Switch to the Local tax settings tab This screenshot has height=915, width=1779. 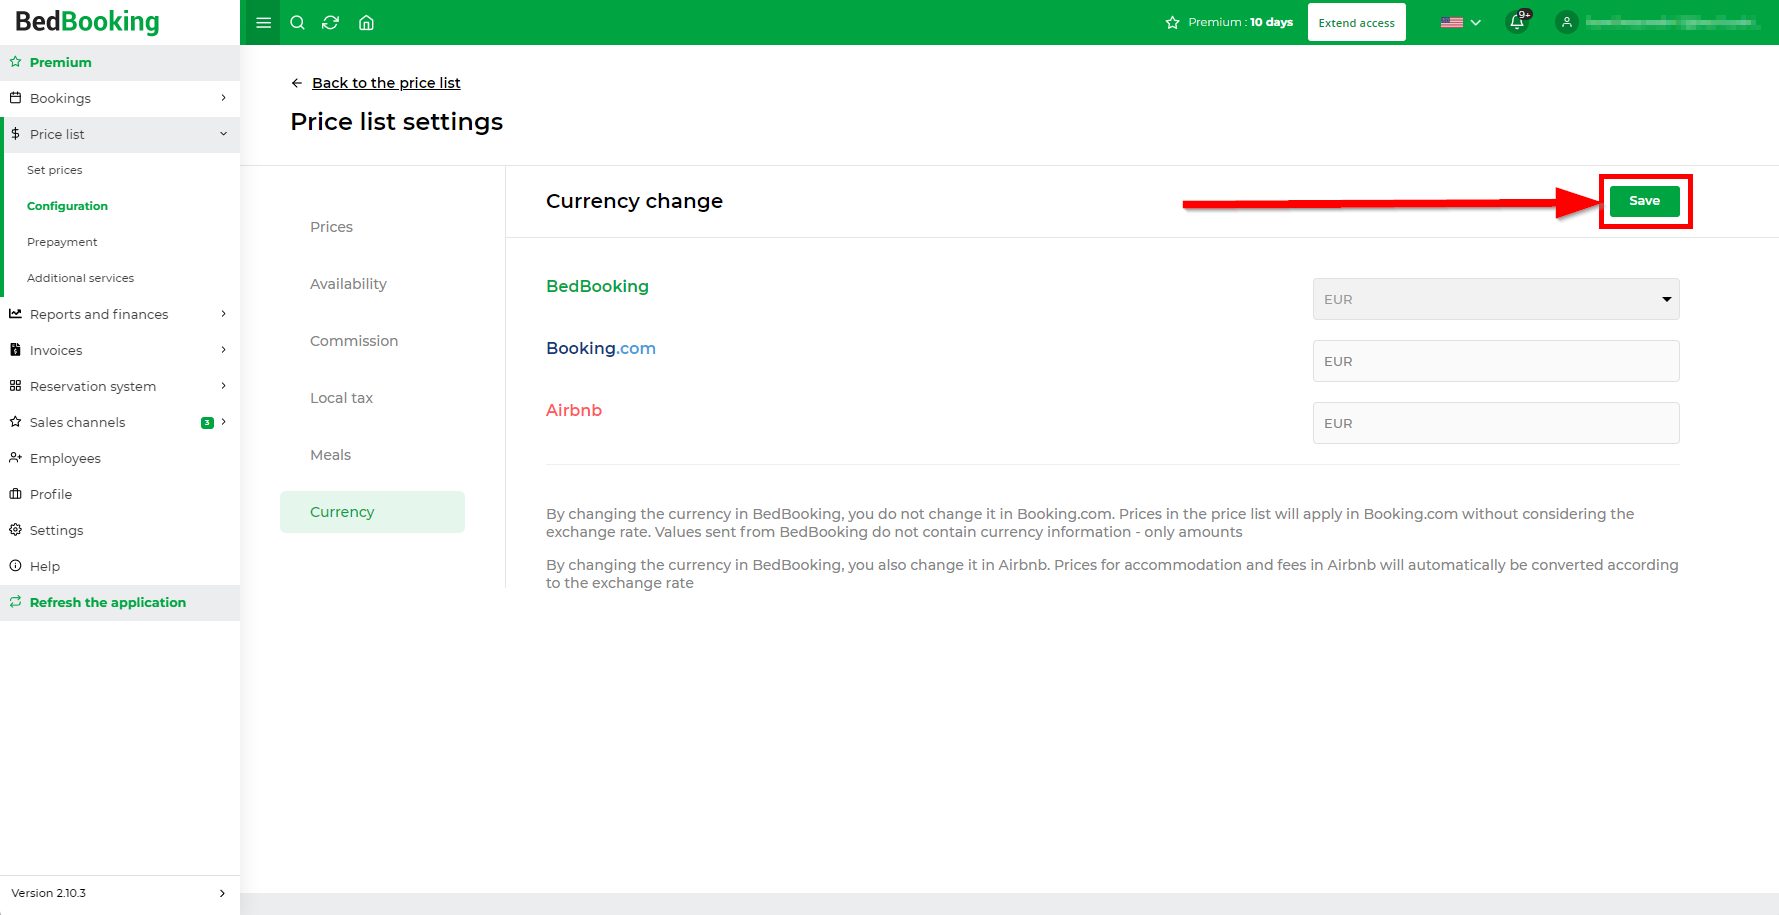(341, 398)
